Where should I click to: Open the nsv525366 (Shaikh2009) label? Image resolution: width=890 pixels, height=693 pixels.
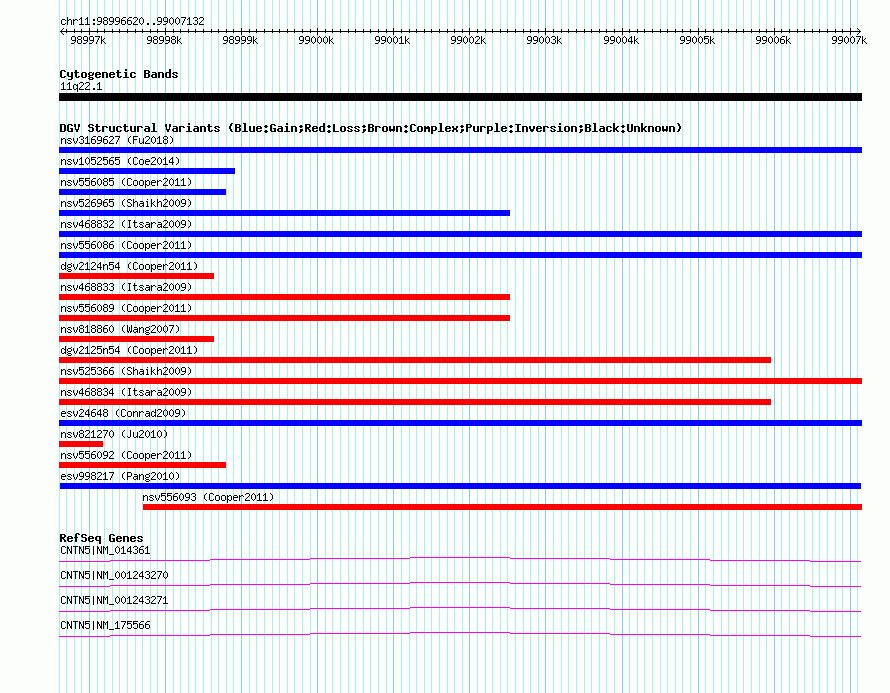(126, 371)
